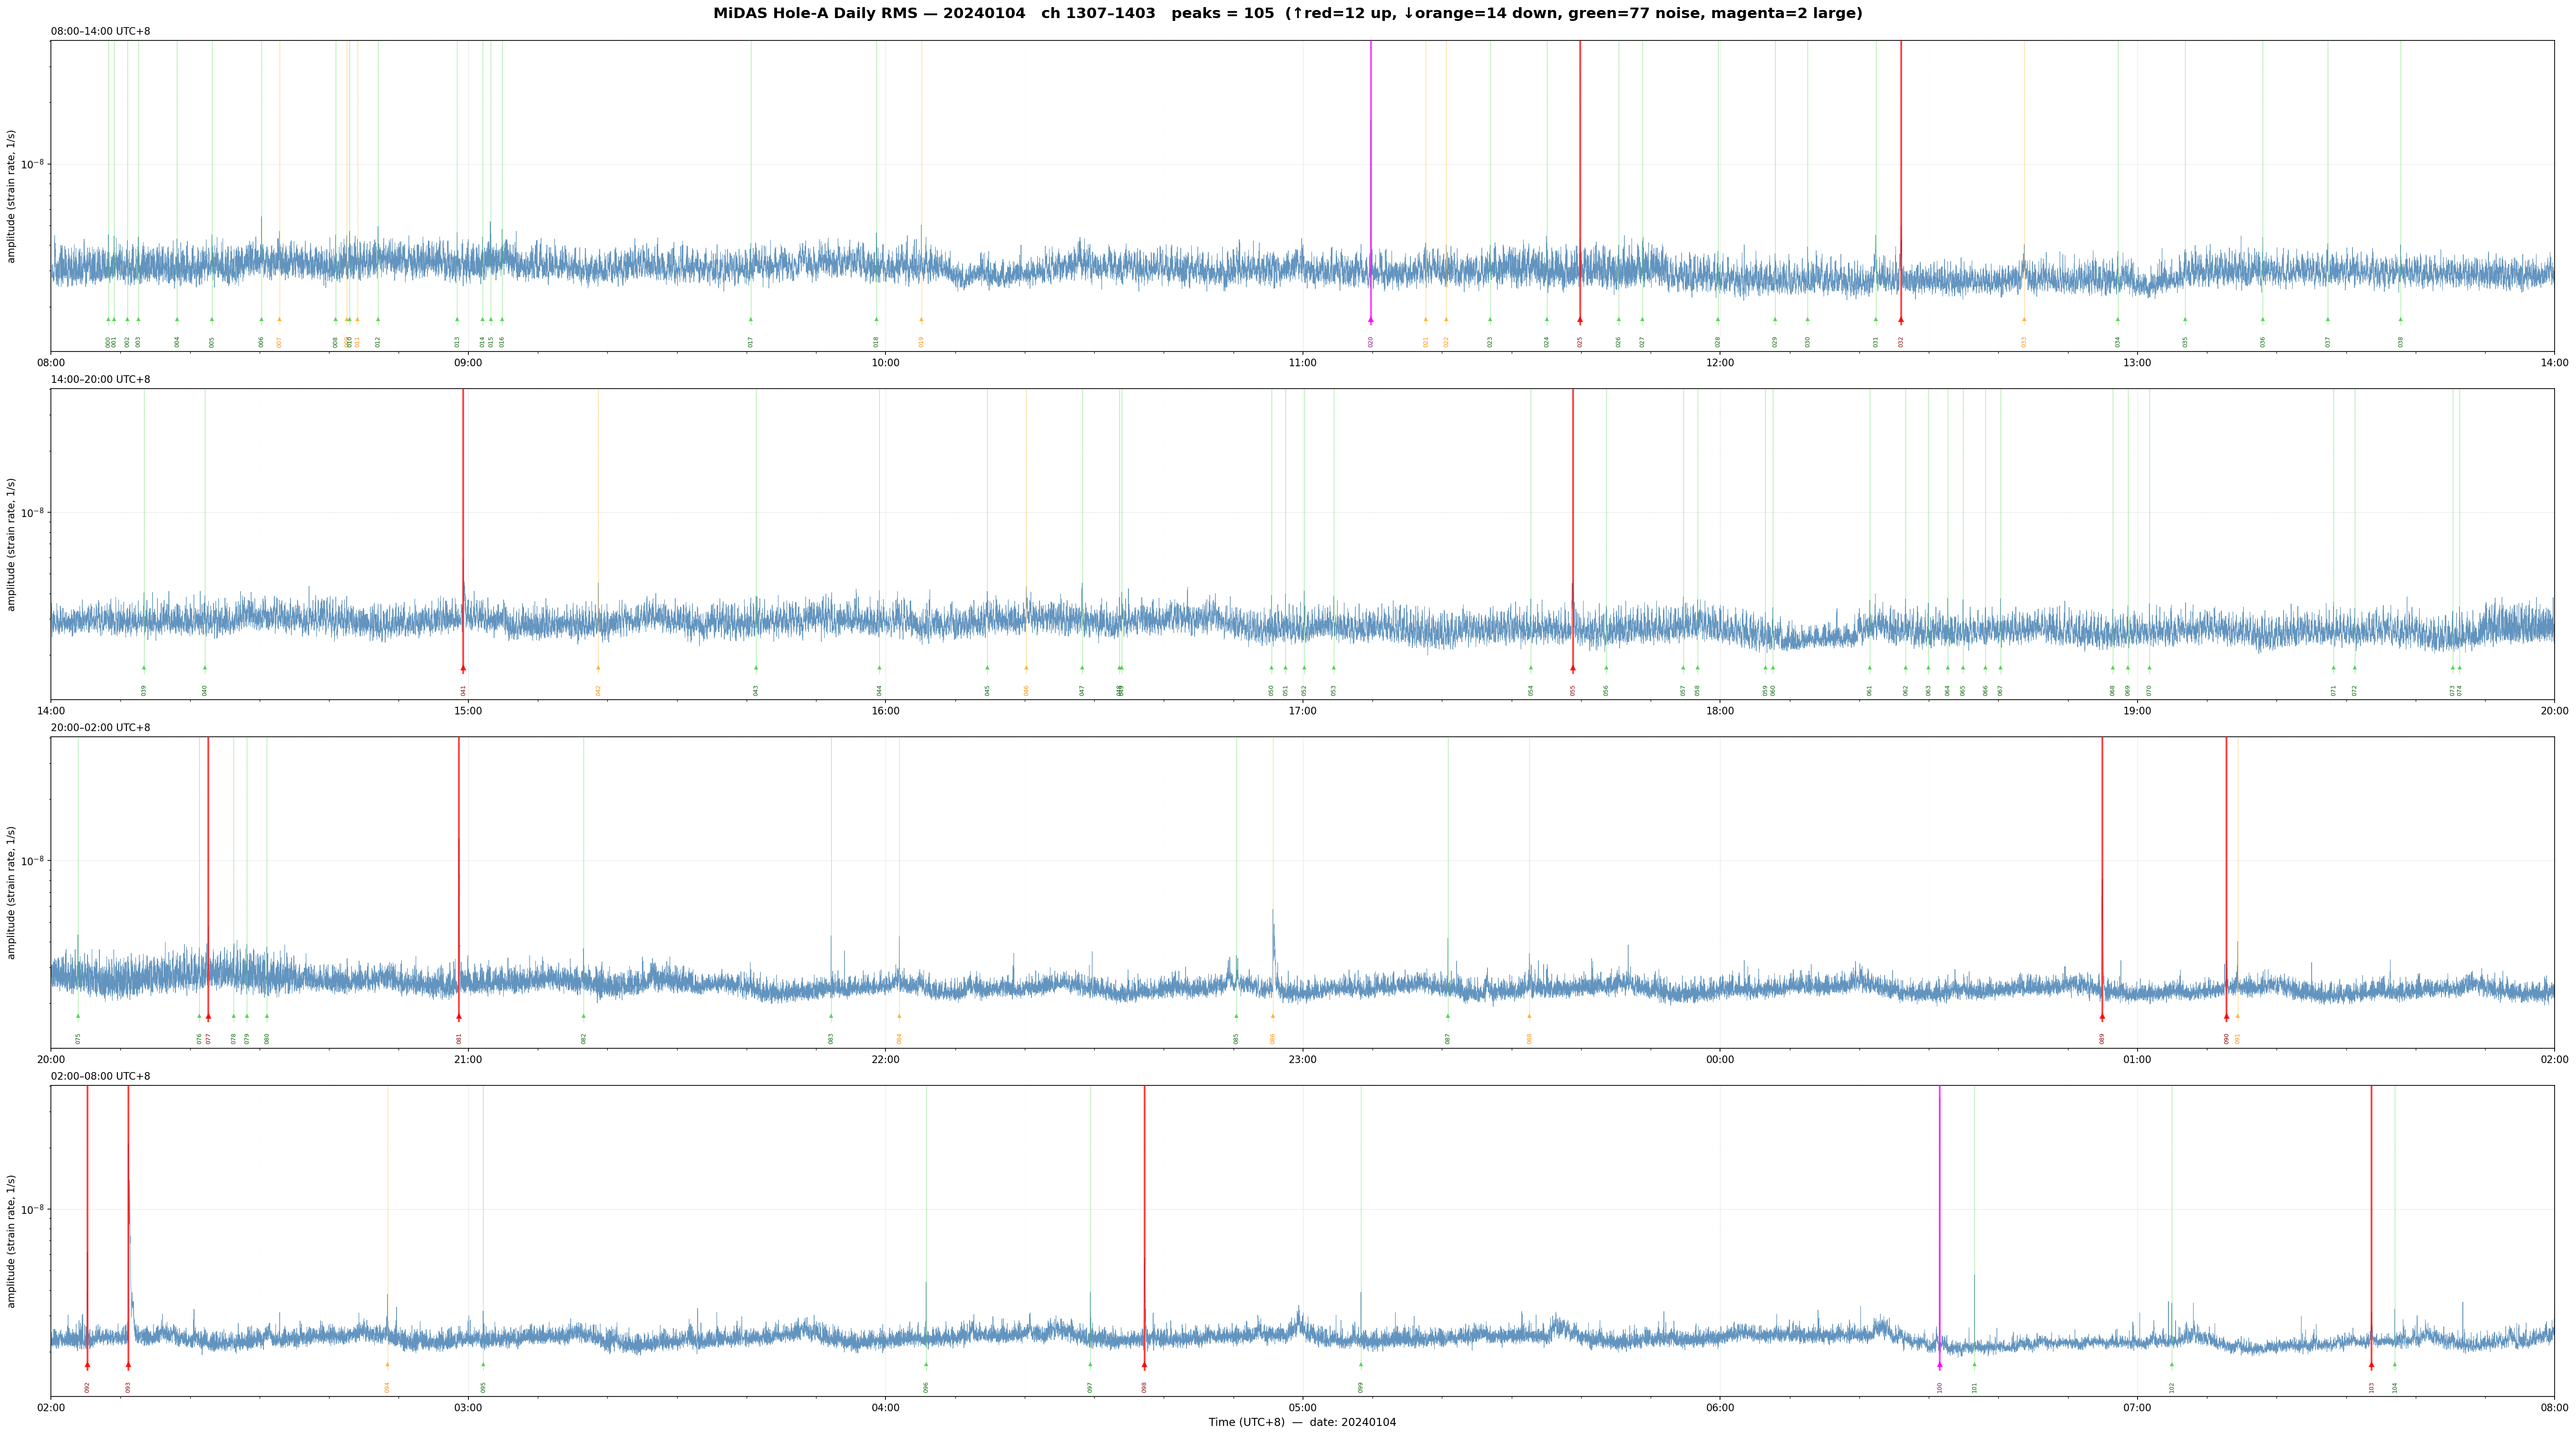Click the x-axis caption "Time (UTC+8) — date: 20240104"
2576x1435 pixels.
tap(1302, 1422)
